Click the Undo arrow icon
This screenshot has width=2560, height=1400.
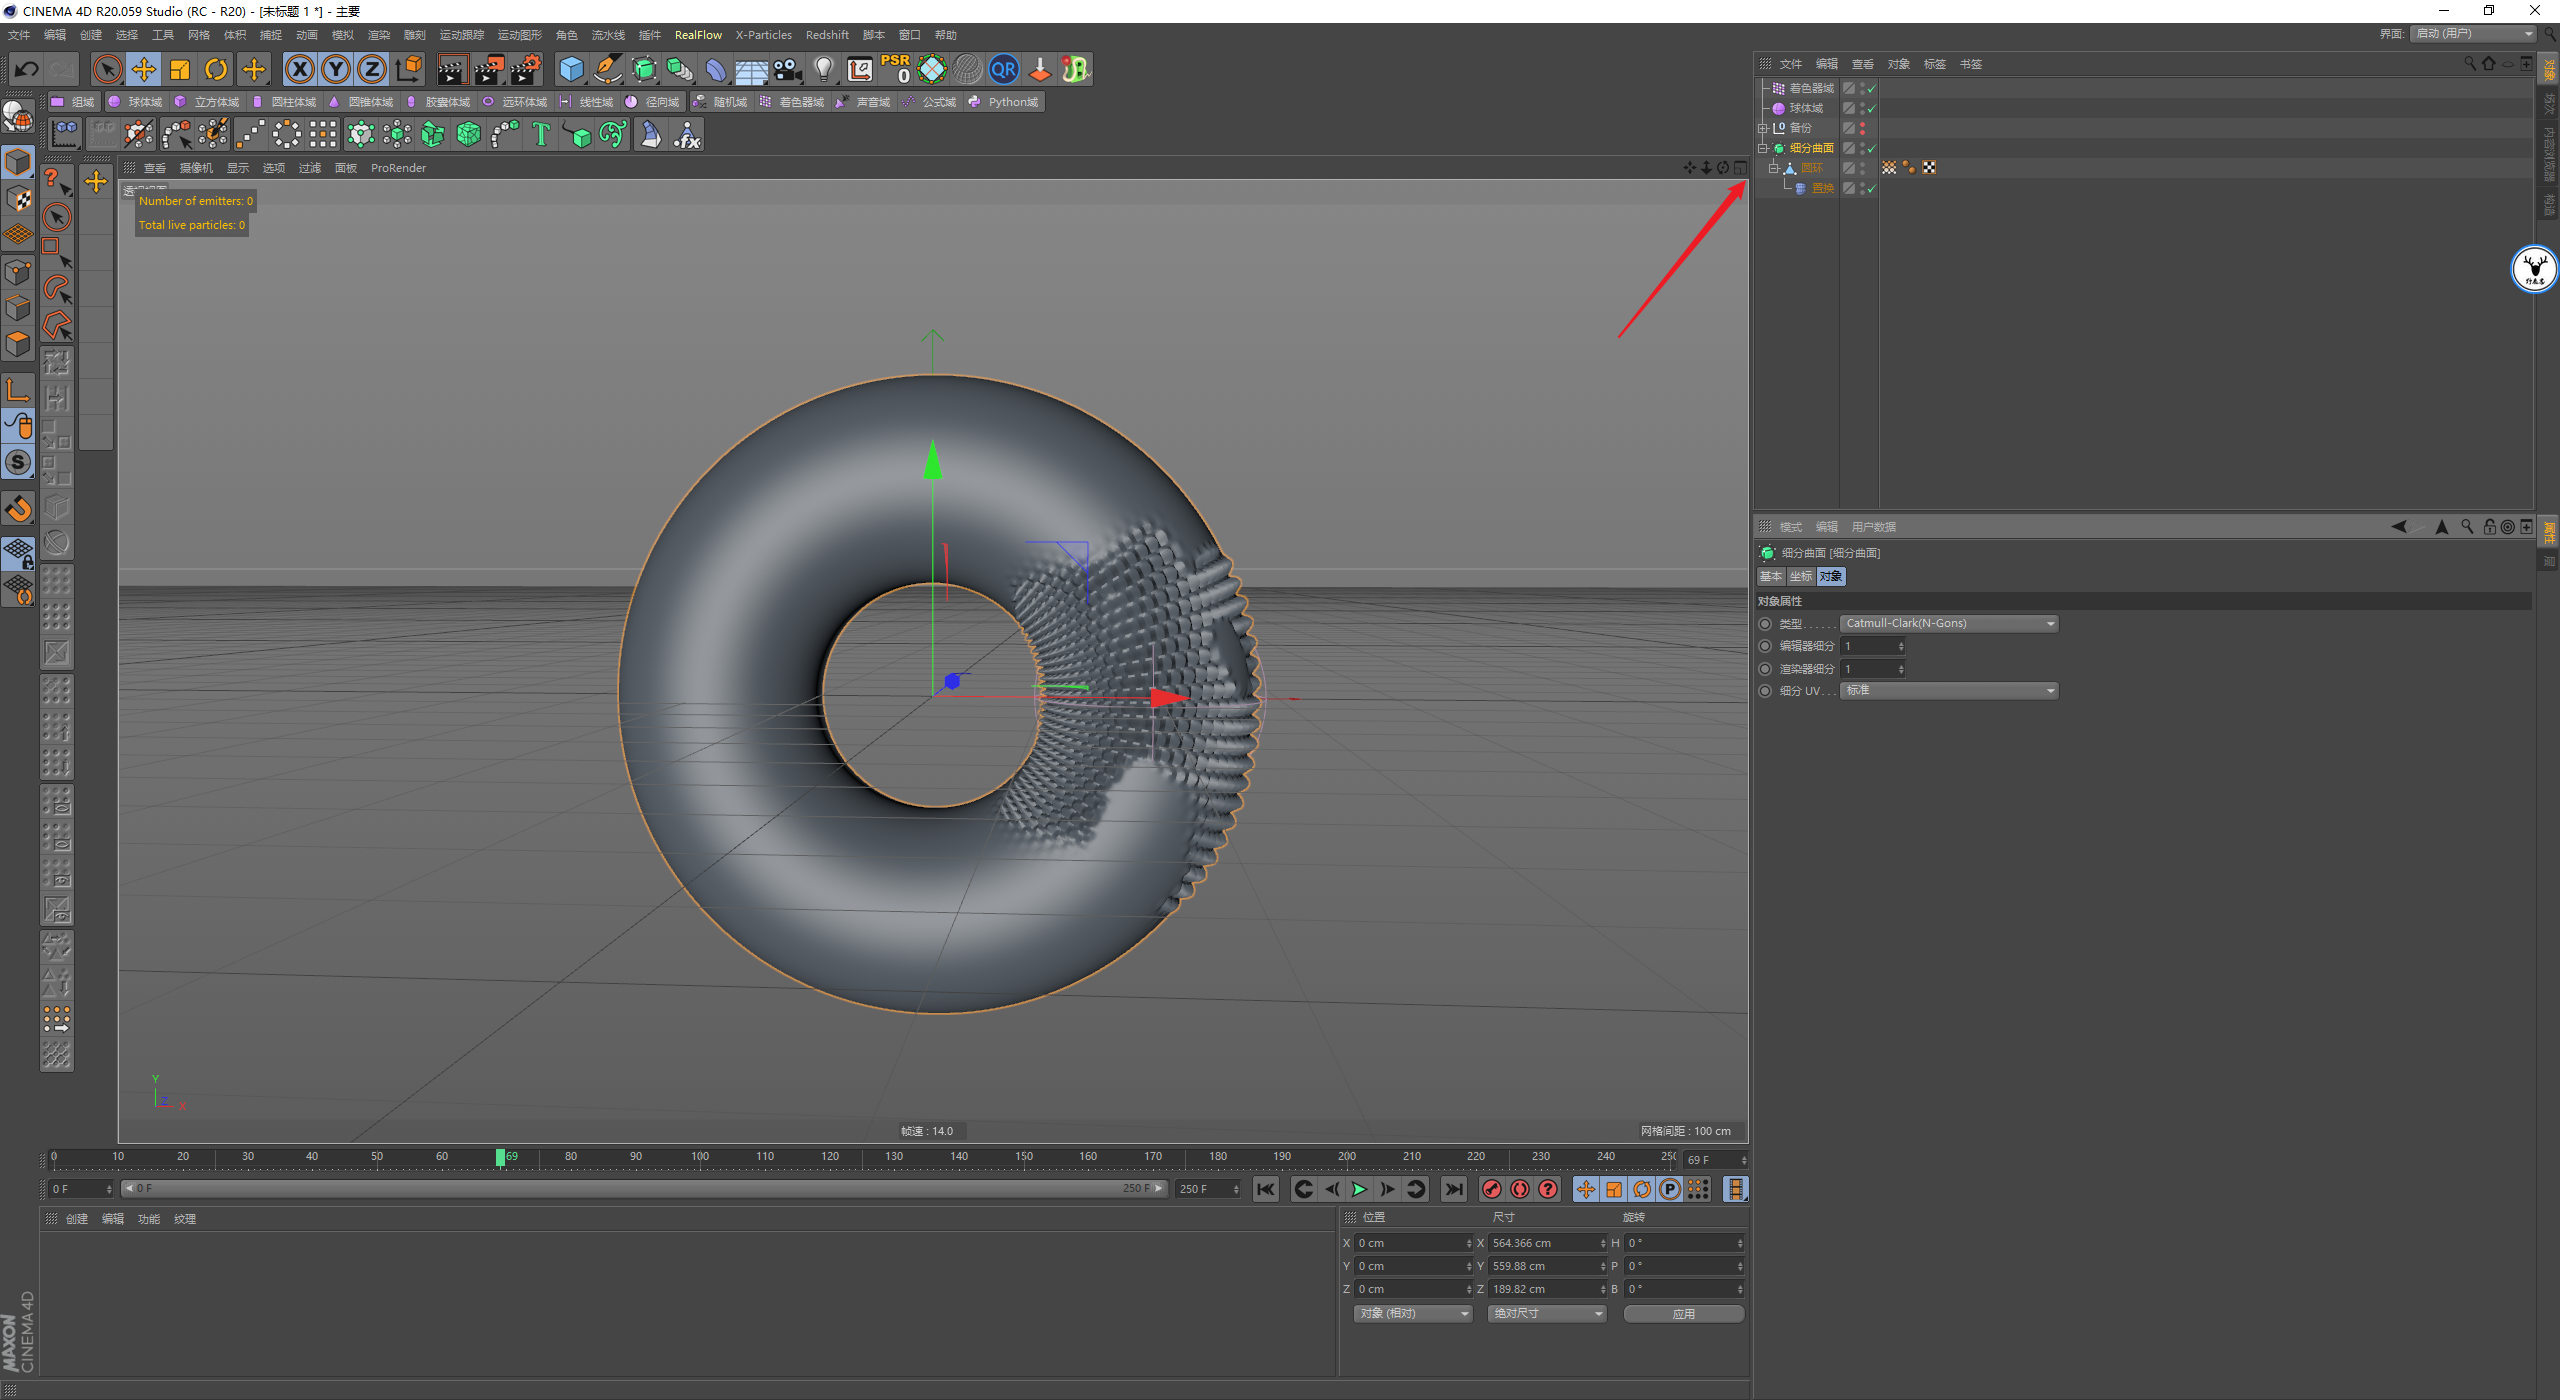(x=27, y=69)
